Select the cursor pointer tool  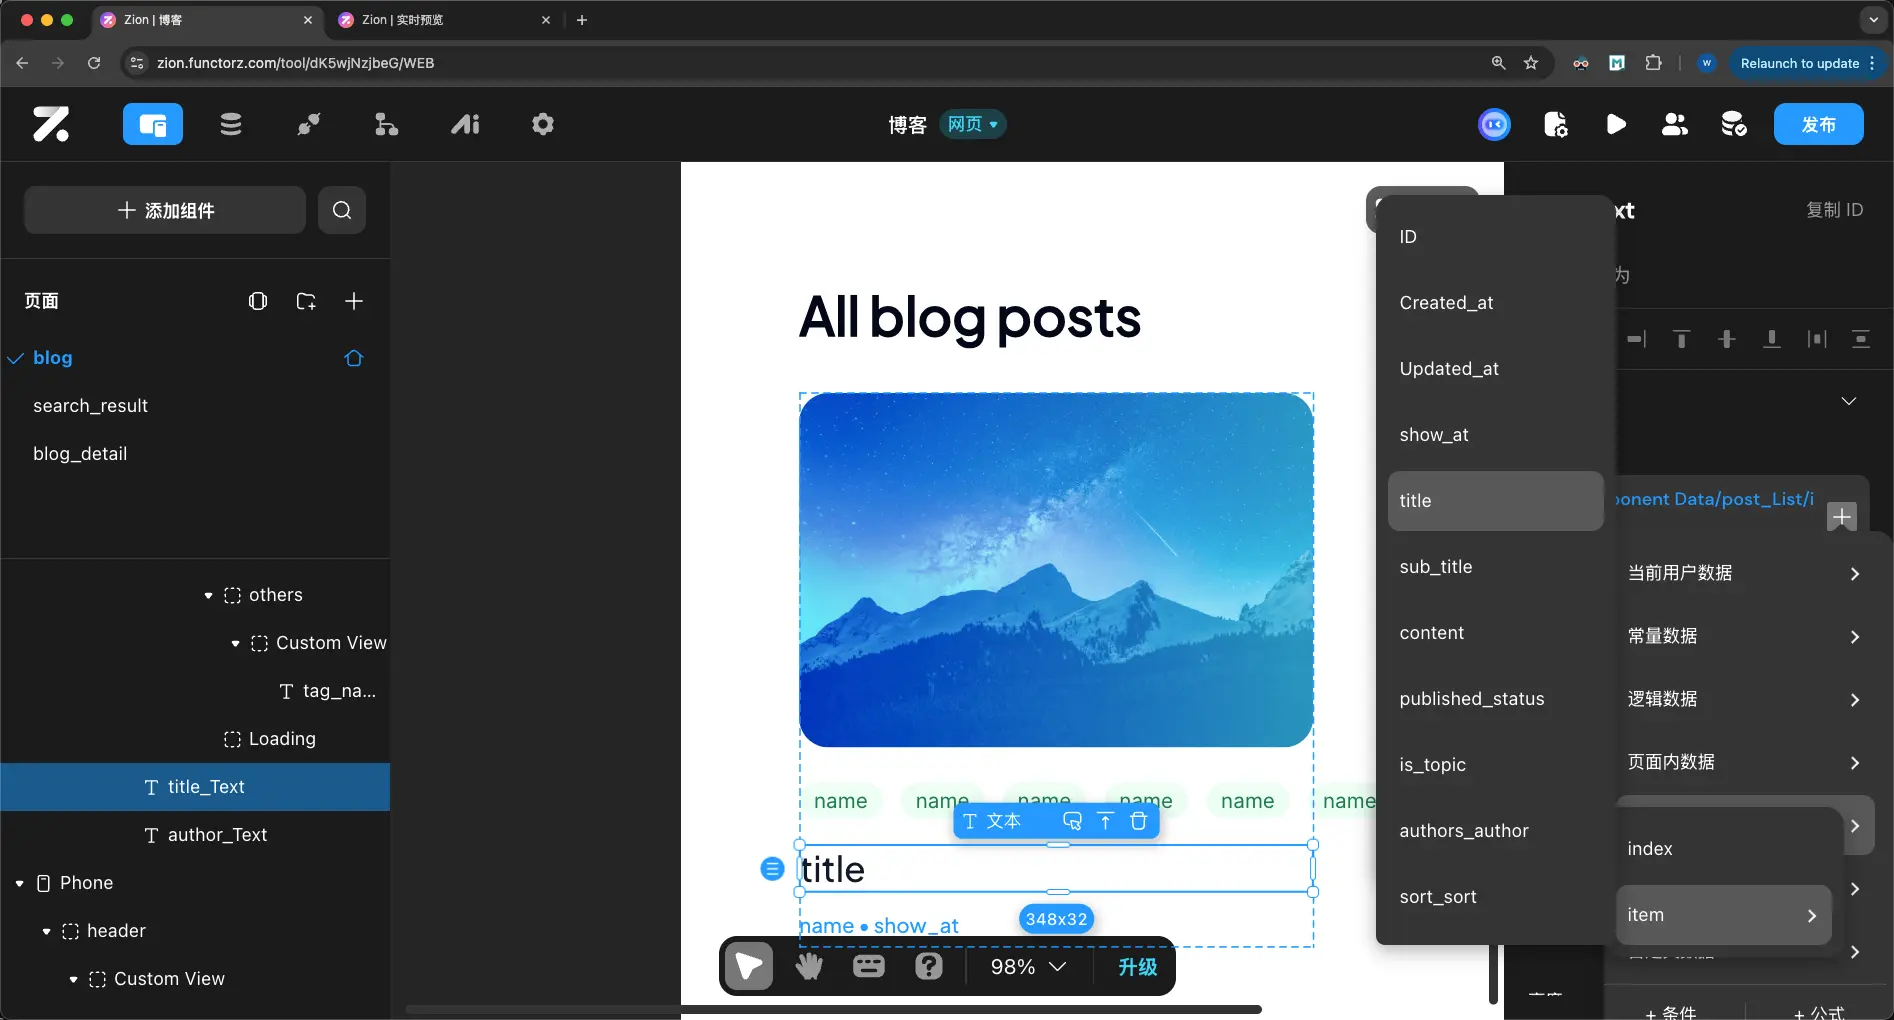click(749, 966)
